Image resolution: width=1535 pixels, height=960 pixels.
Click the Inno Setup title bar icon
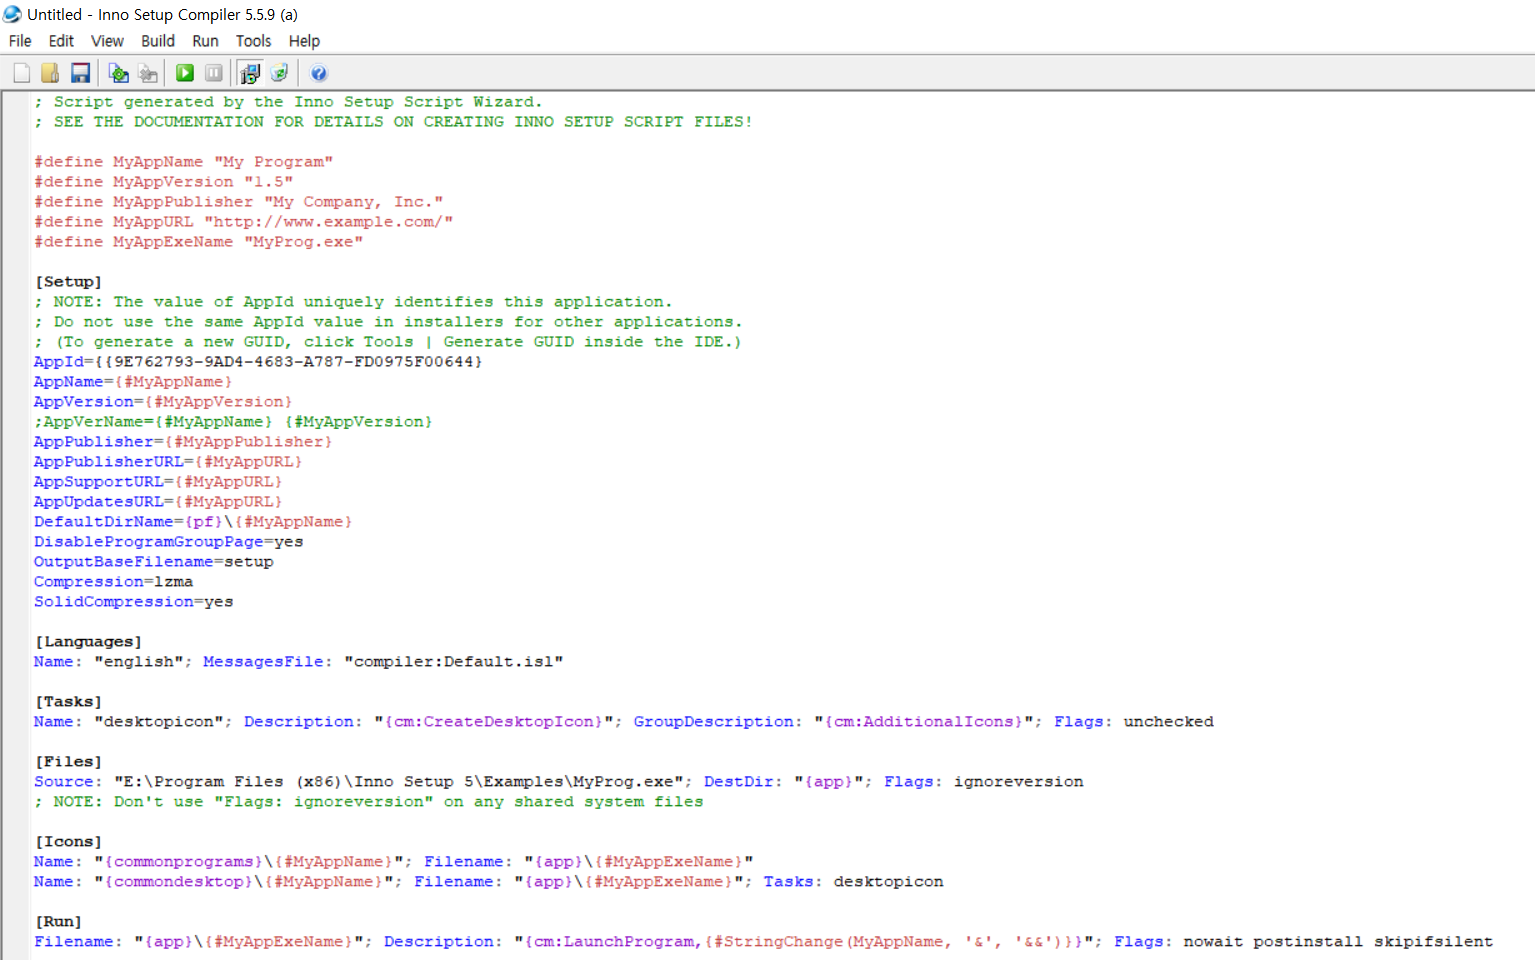point(12,14)
